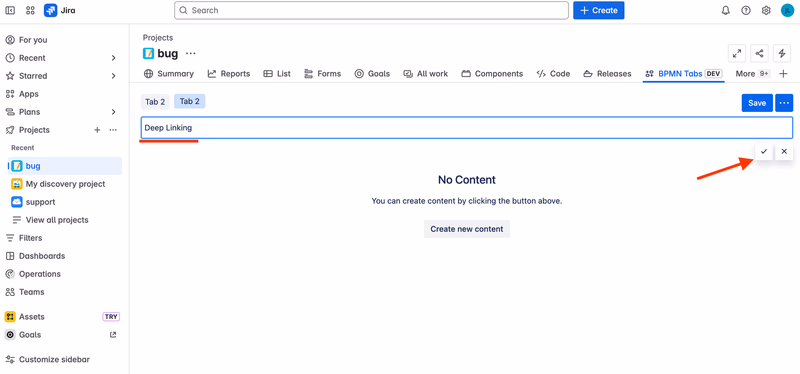This screenshot has height=374, width=800.
Task: Click the Projects label in the sidebar
Action: tap(34, 130)
